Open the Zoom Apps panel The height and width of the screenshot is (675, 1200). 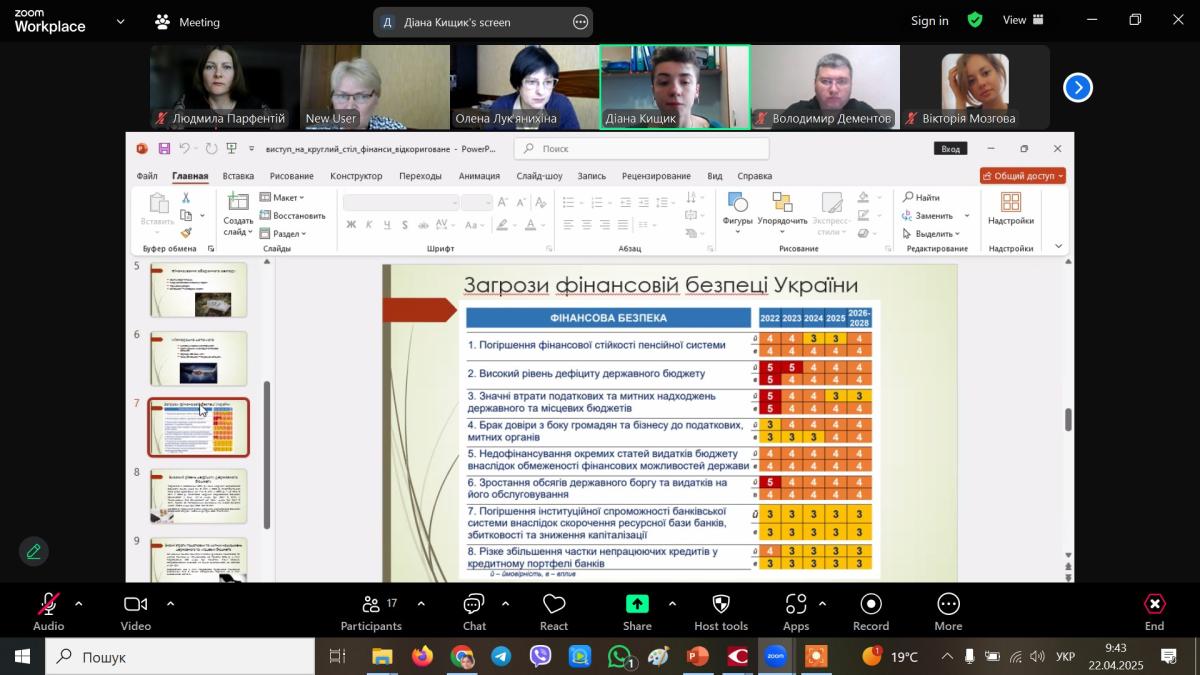[796, 611]
